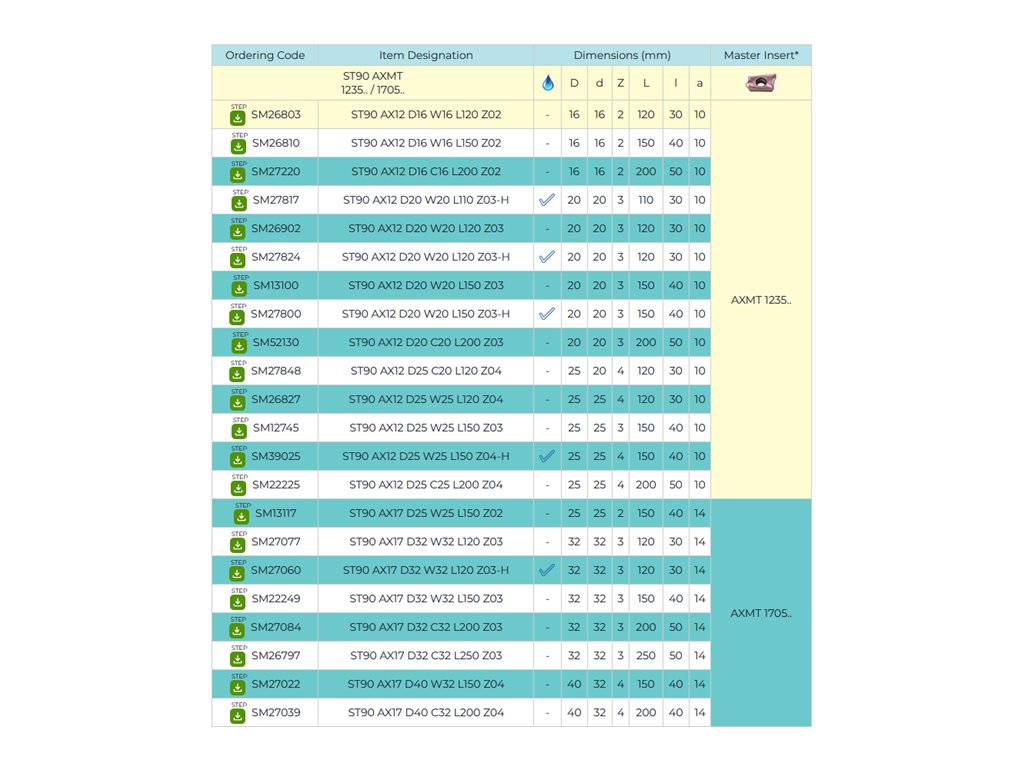
Task: Select ST90 AX17 D40 W32 L150 Z04 designation
Action: pyautogui.click(x=426, y=684)
